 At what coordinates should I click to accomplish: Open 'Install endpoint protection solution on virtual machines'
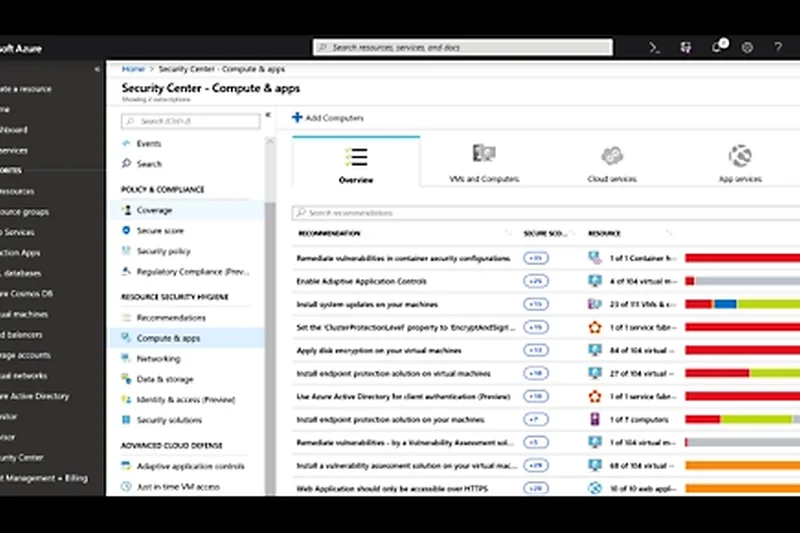click(393, 373)
